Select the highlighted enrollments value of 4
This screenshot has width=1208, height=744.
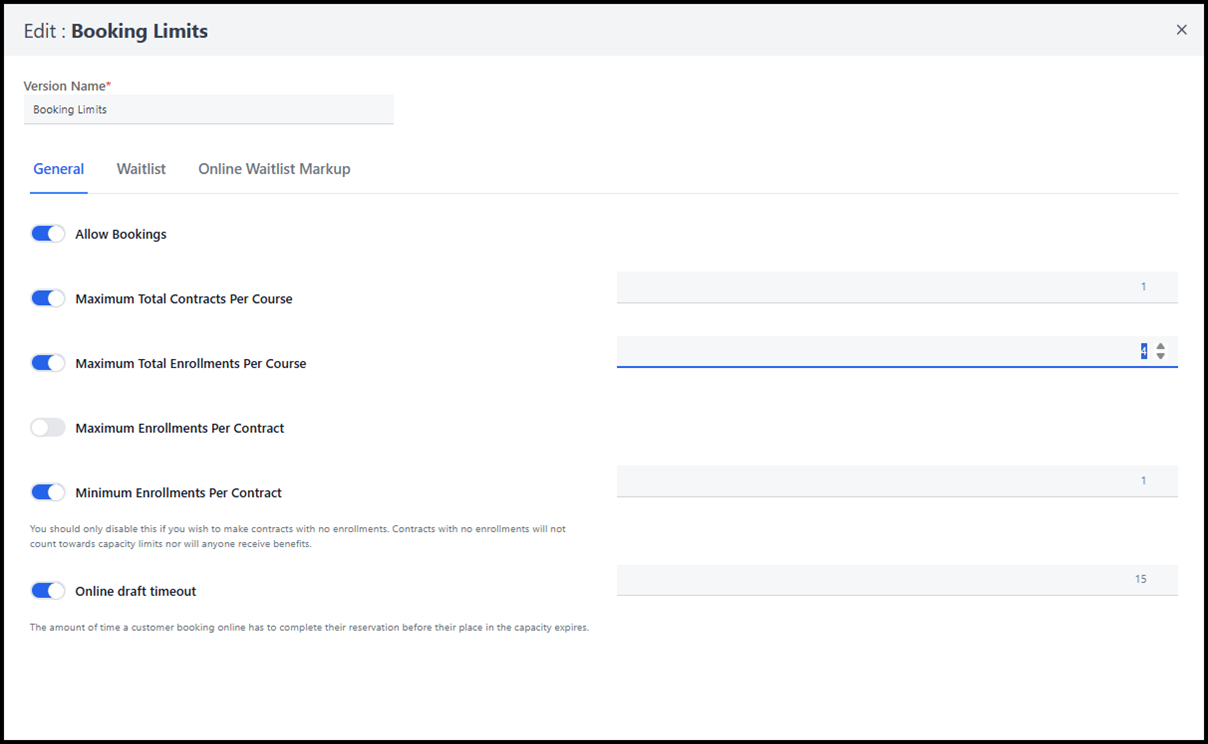pos(1142,351)
